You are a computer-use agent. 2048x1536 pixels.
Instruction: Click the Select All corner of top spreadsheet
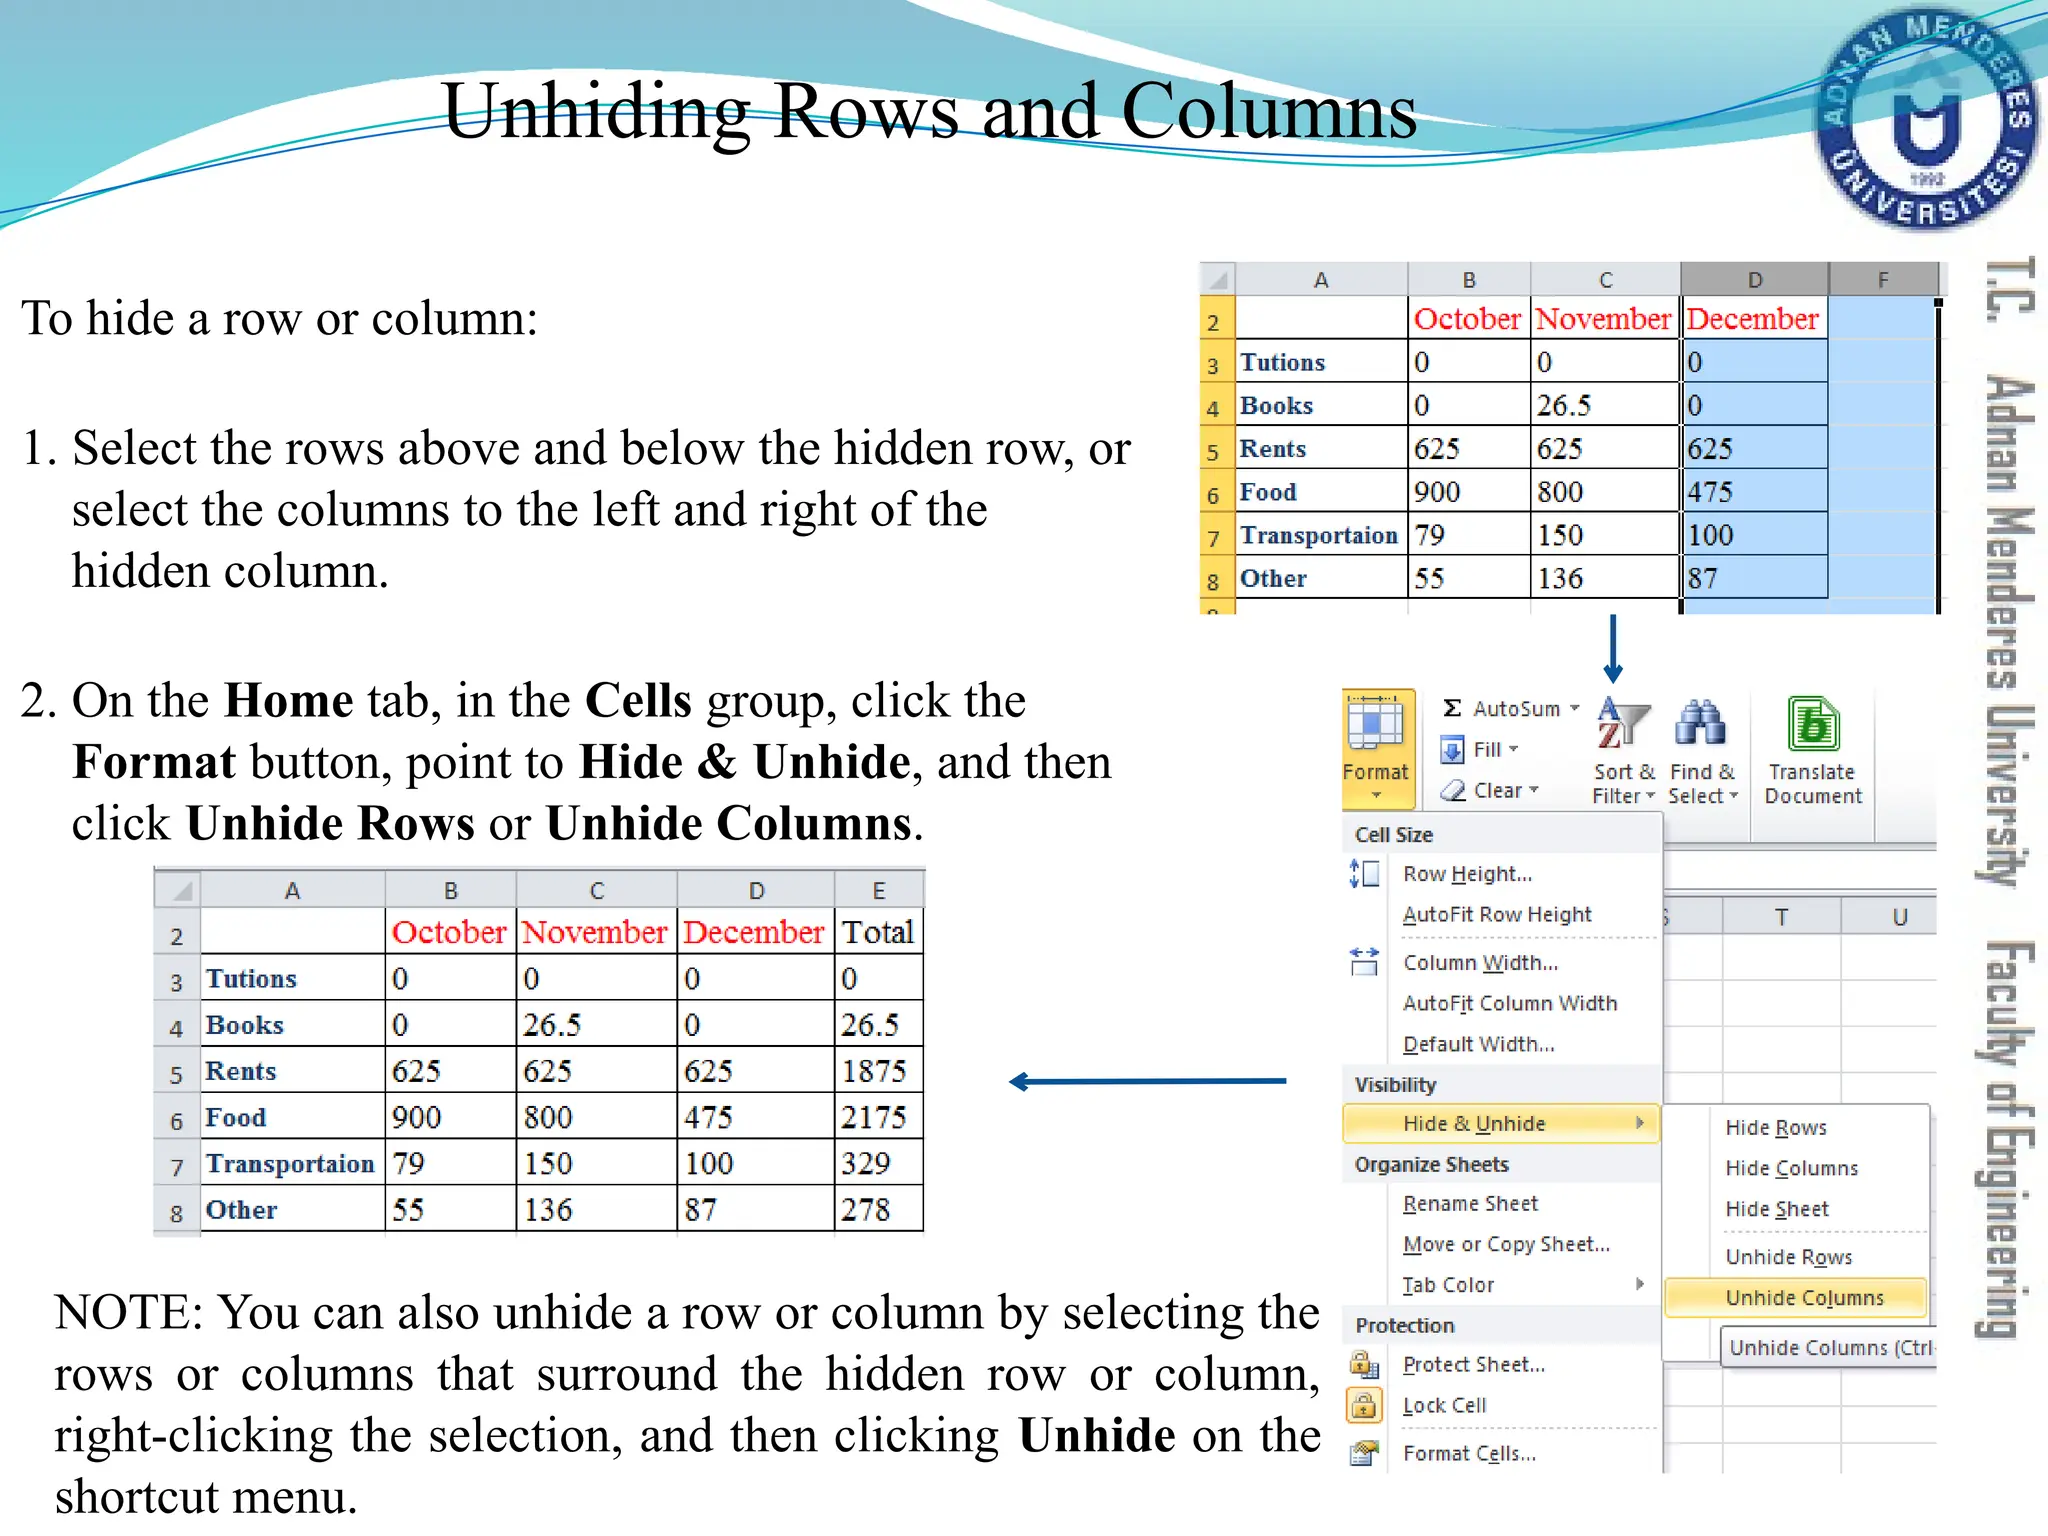[x=1218, y=279]
